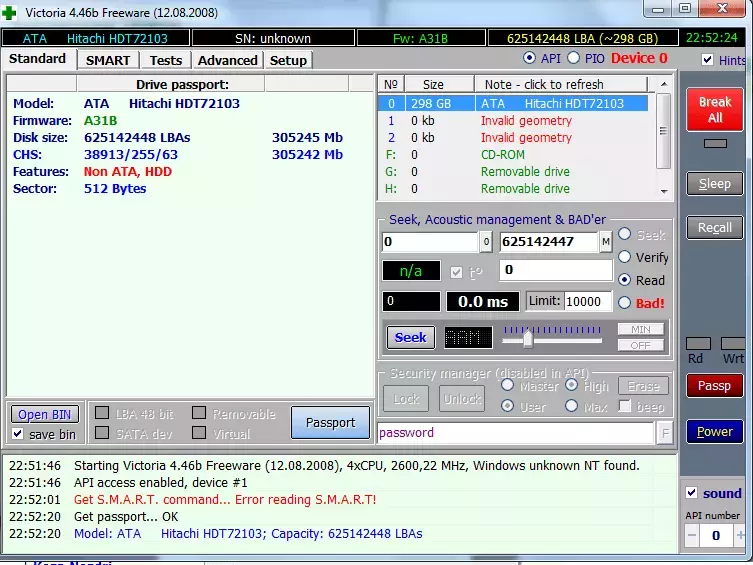Screen dimensions: 753x565
Task: Select the Seek radio option
Action: click(624, 234)
